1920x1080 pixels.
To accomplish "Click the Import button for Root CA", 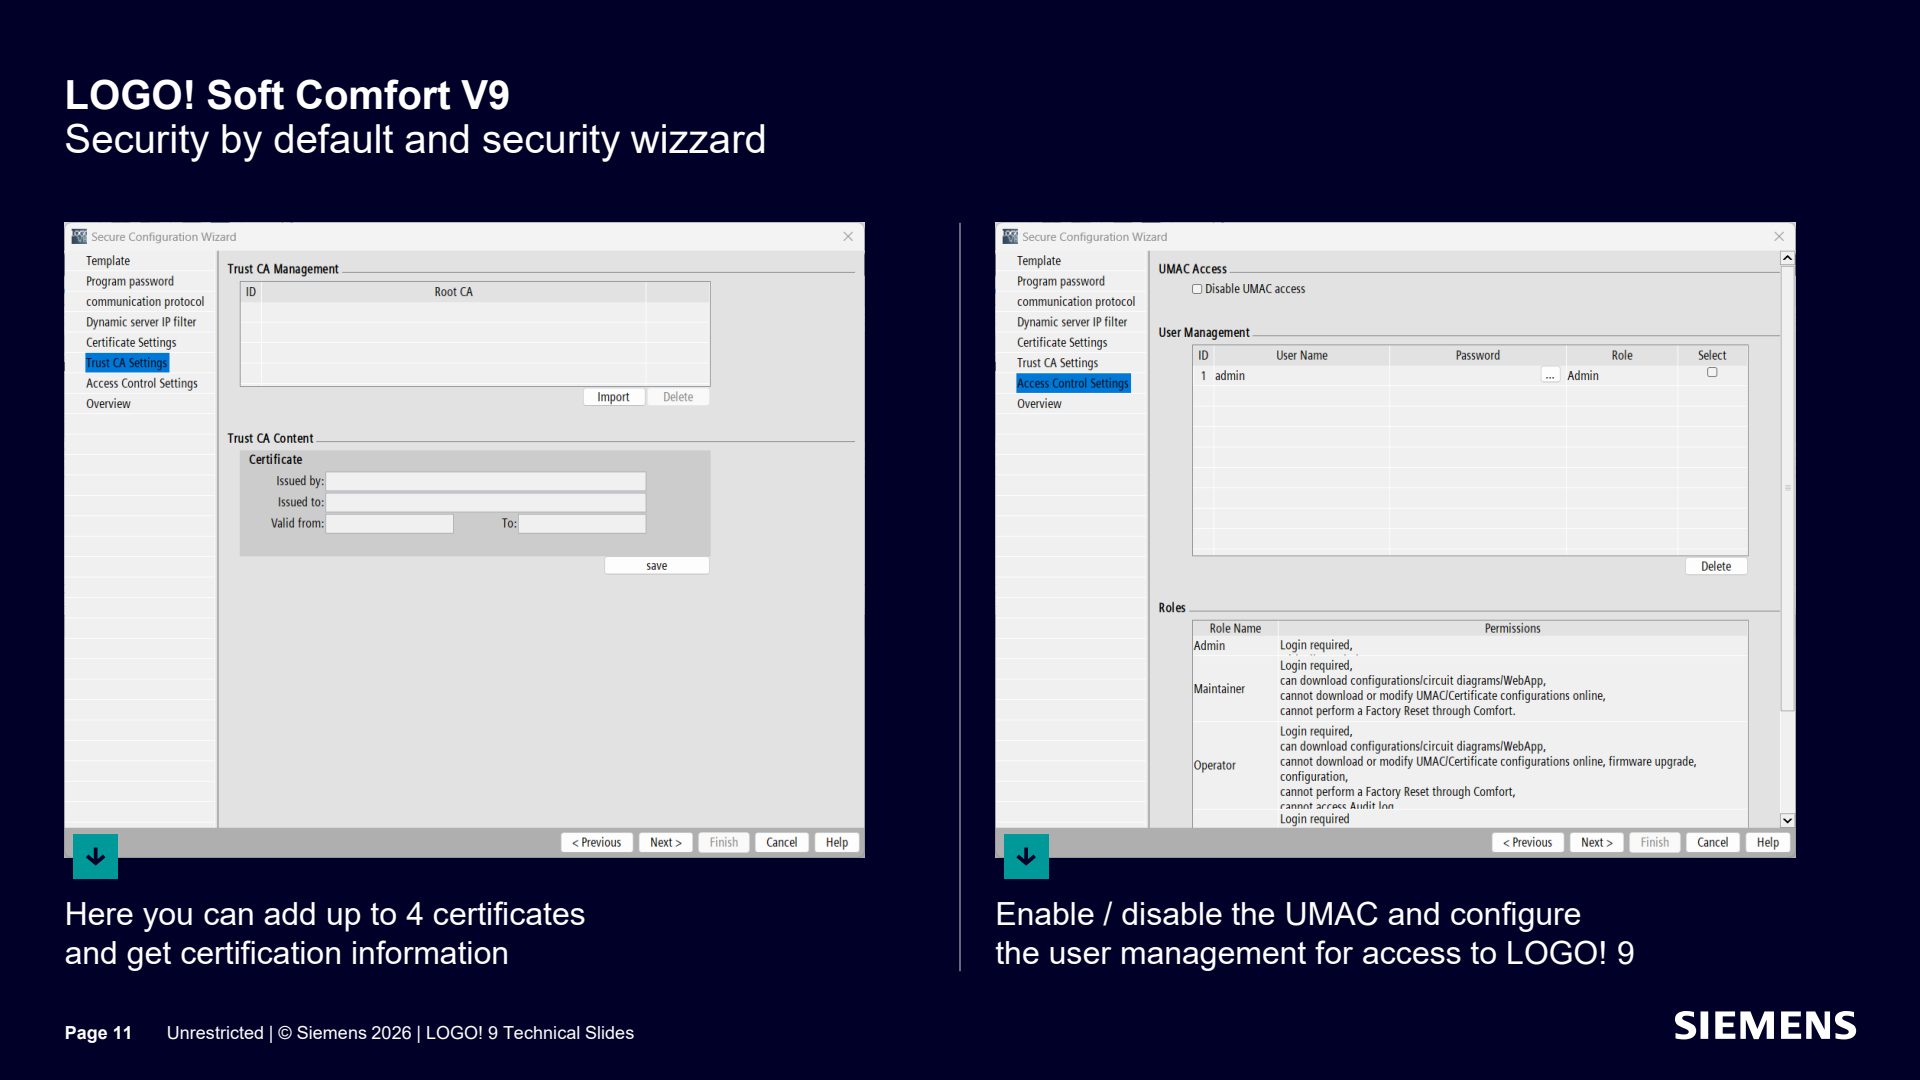I will (613, 397).
